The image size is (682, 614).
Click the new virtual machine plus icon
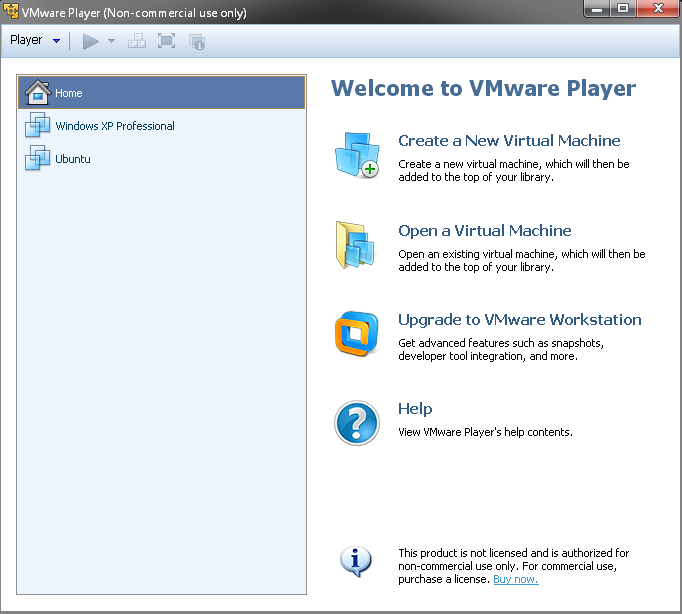357,155
